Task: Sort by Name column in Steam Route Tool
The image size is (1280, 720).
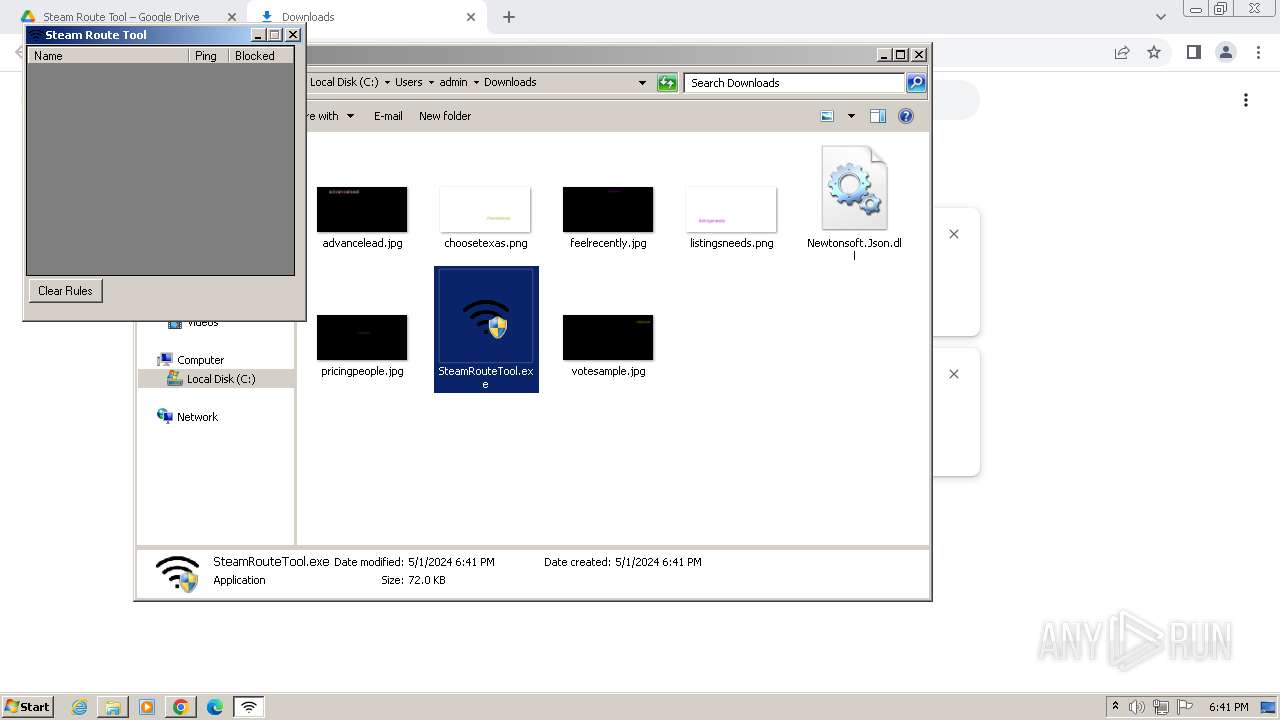Action: [108, 56]
